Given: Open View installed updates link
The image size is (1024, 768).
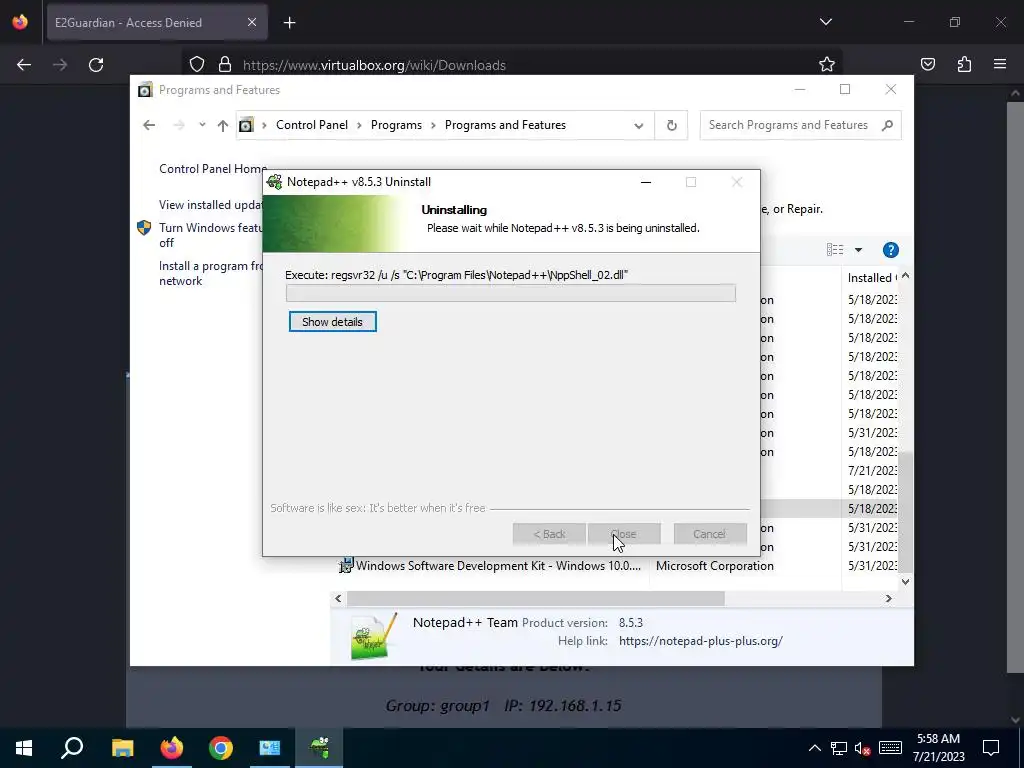Looking at the screenshot, I should [210, 205].
